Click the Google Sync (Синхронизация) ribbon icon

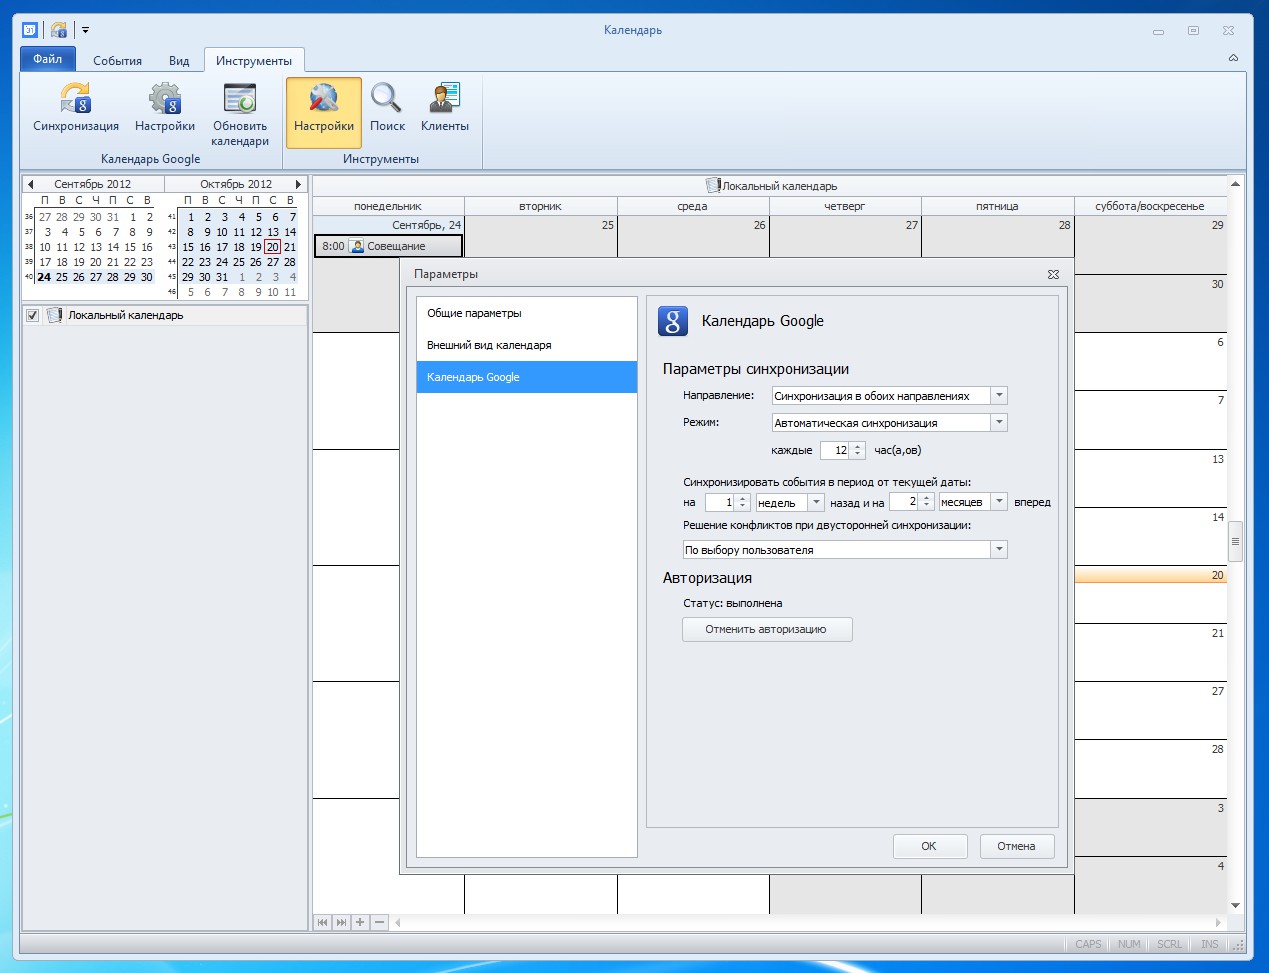(x=76, y=108)
